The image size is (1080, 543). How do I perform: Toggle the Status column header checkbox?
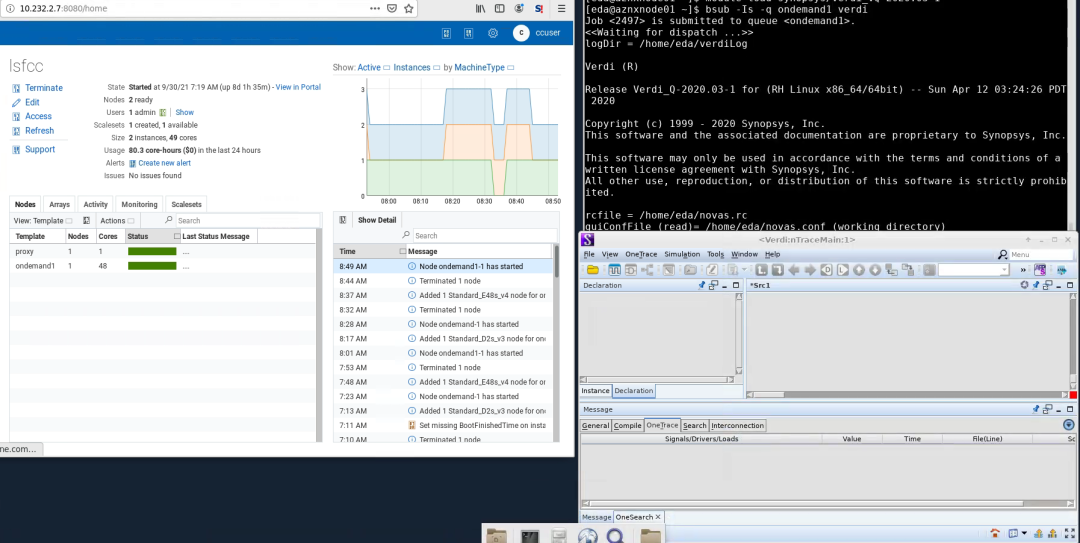(178, 236)
